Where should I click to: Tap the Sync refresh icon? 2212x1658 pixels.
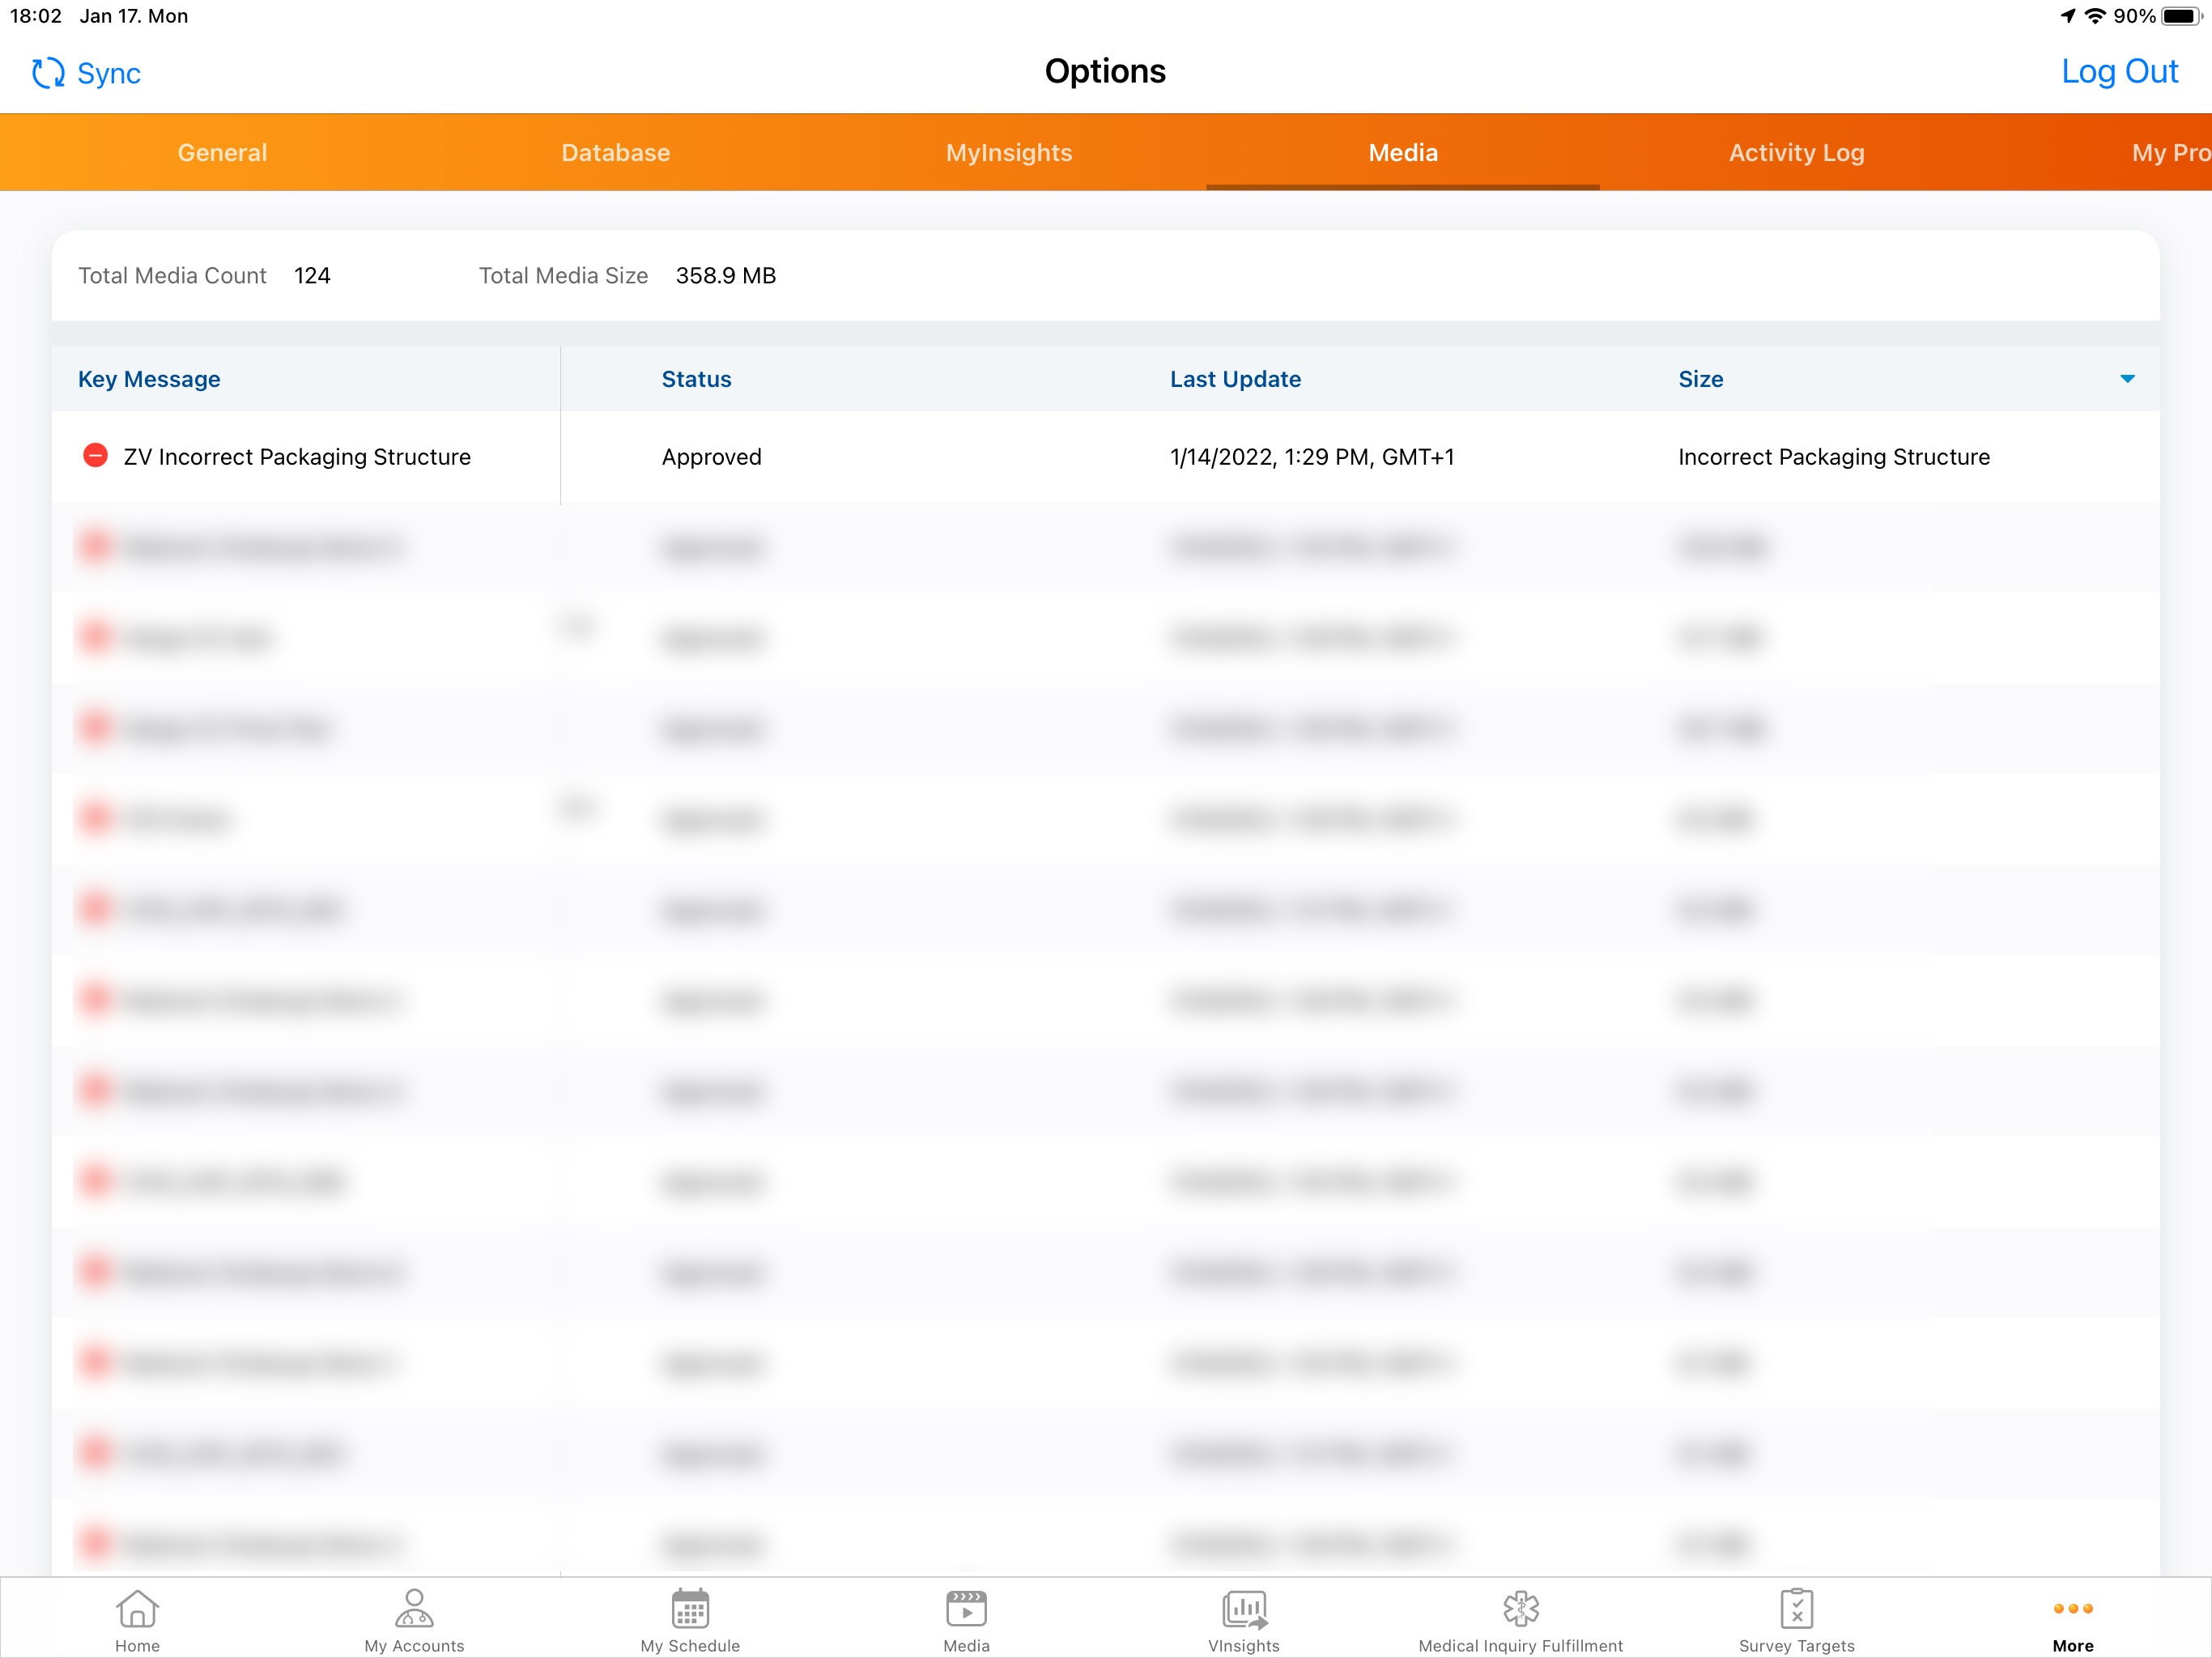[x=48, y=73]
